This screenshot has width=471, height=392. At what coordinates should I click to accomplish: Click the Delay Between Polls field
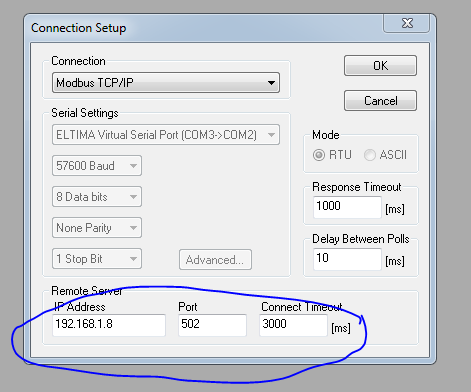(x=347, y=259)
